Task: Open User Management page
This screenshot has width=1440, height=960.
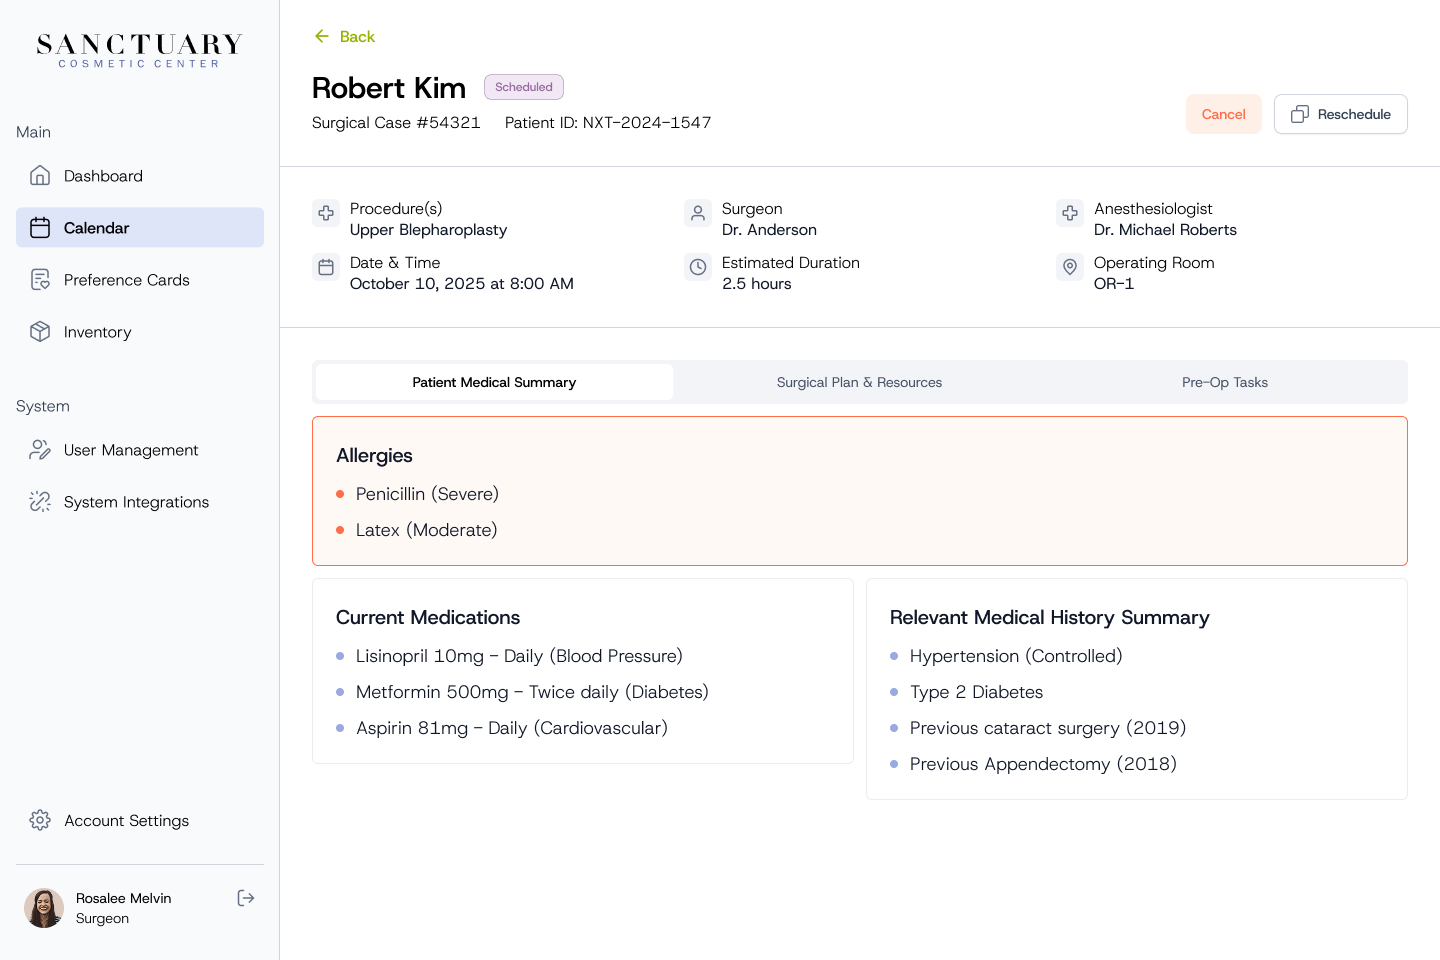Action: coord(140,450)
